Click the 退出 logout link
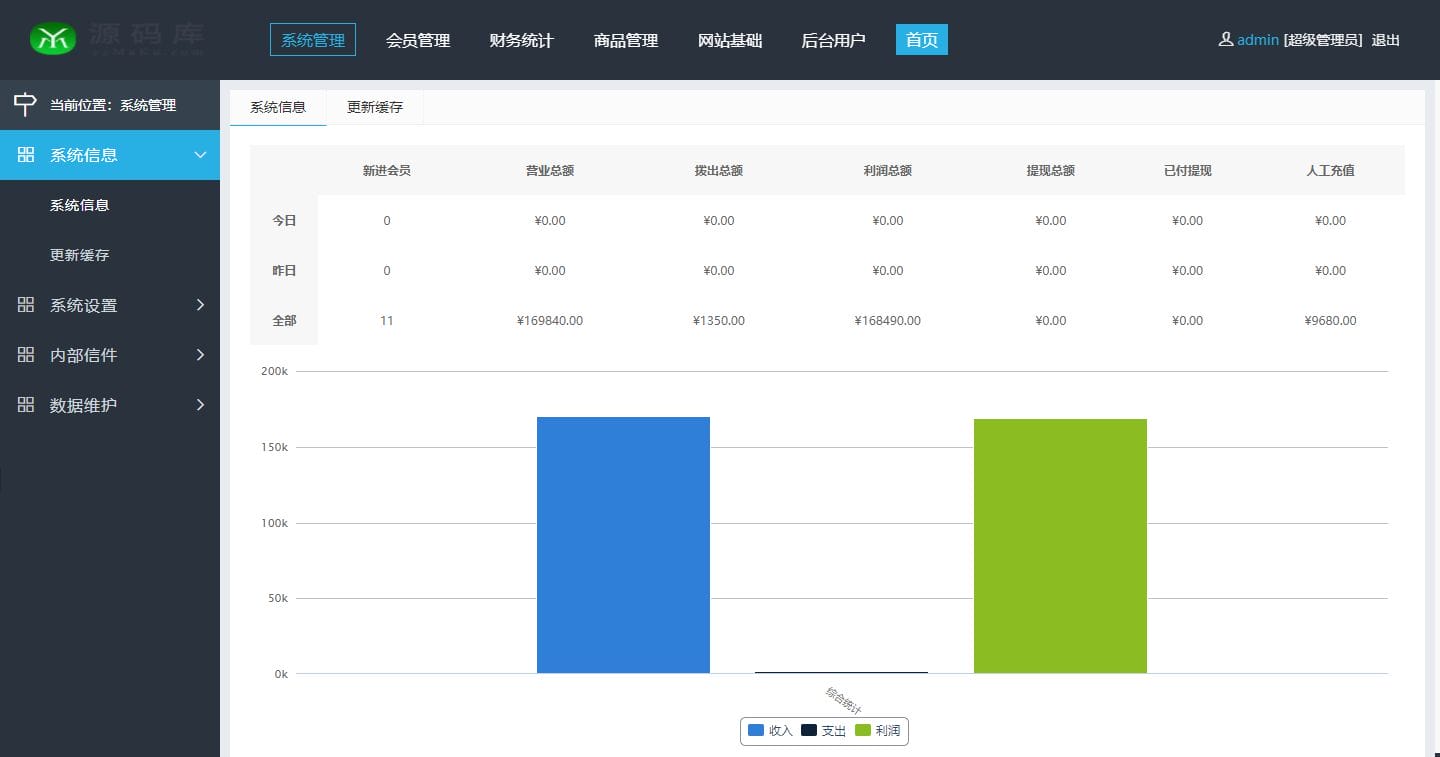The image size is (1440, 757). [1385, 40]
